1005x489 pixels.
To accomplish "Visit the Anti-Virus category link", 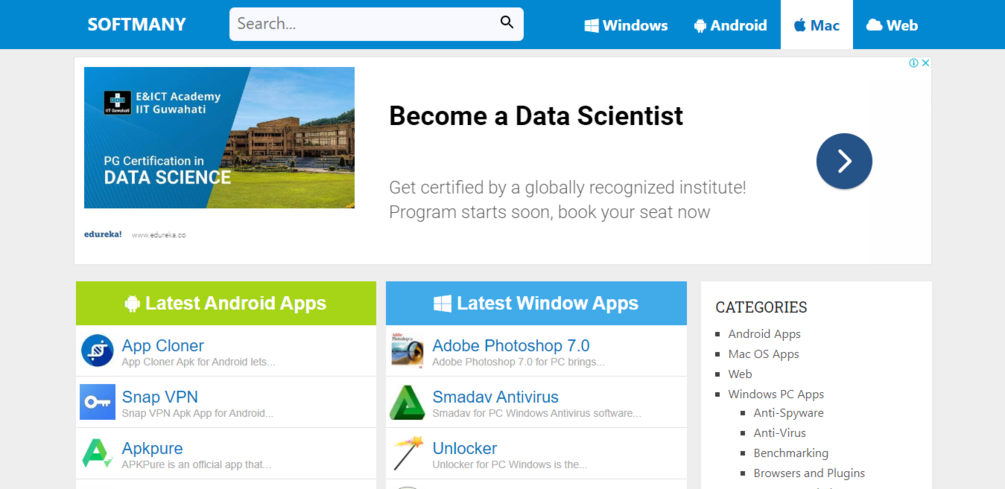I will click(x=780, y=433).
